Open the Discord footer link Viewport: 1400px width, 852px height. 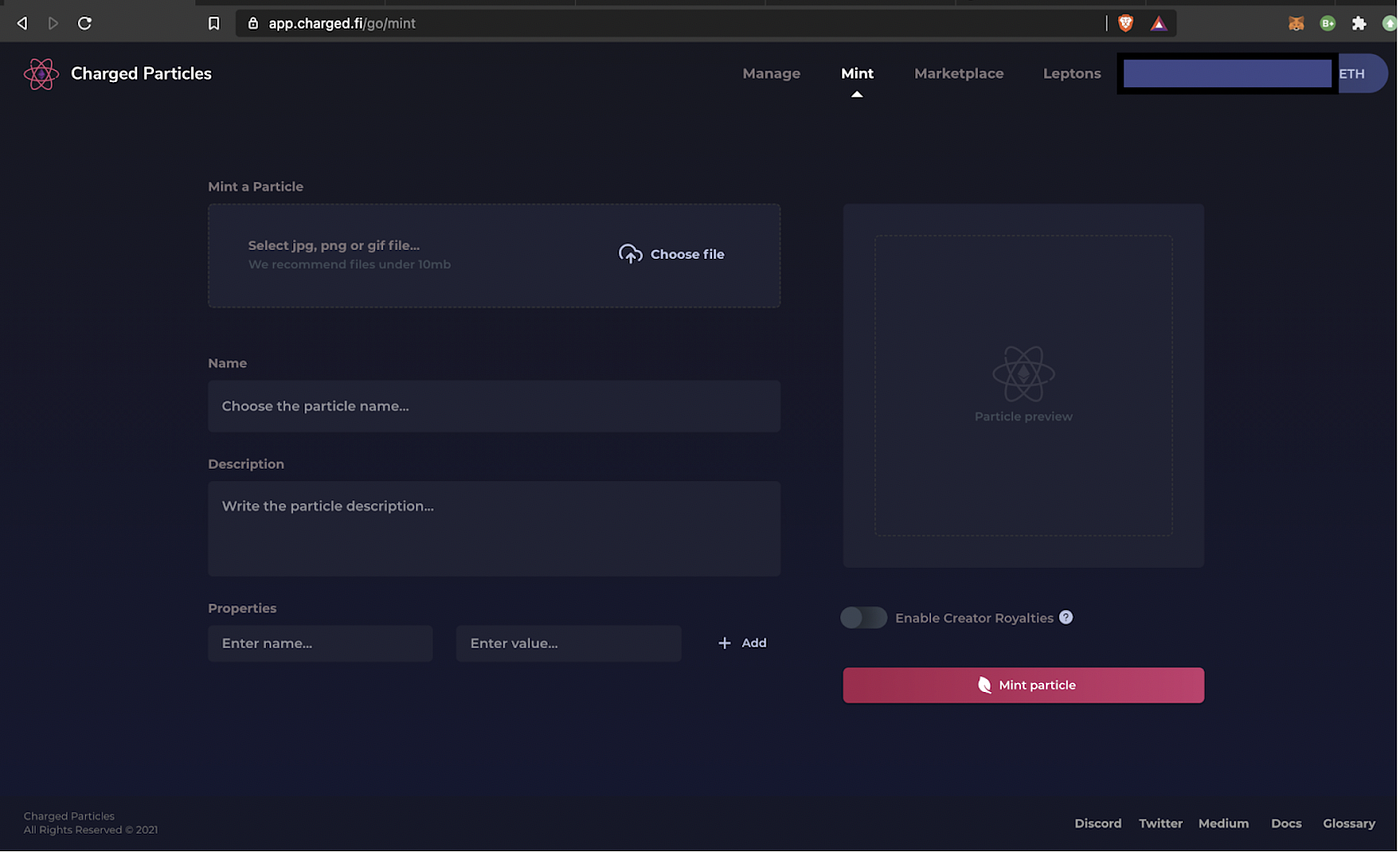(x=1098, y=823)
